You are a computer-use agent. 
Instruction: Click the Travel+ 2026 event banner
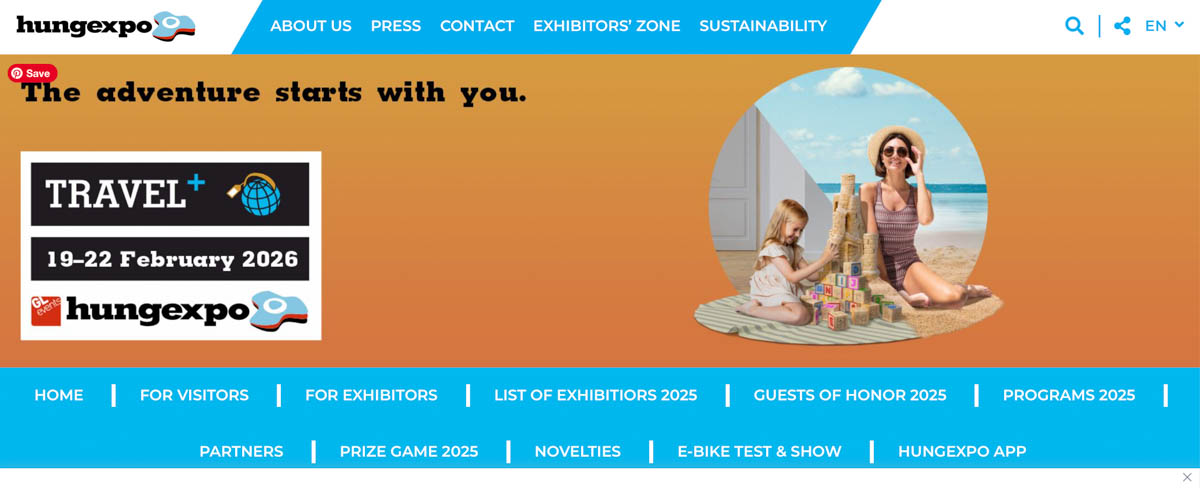click(171, 246)
